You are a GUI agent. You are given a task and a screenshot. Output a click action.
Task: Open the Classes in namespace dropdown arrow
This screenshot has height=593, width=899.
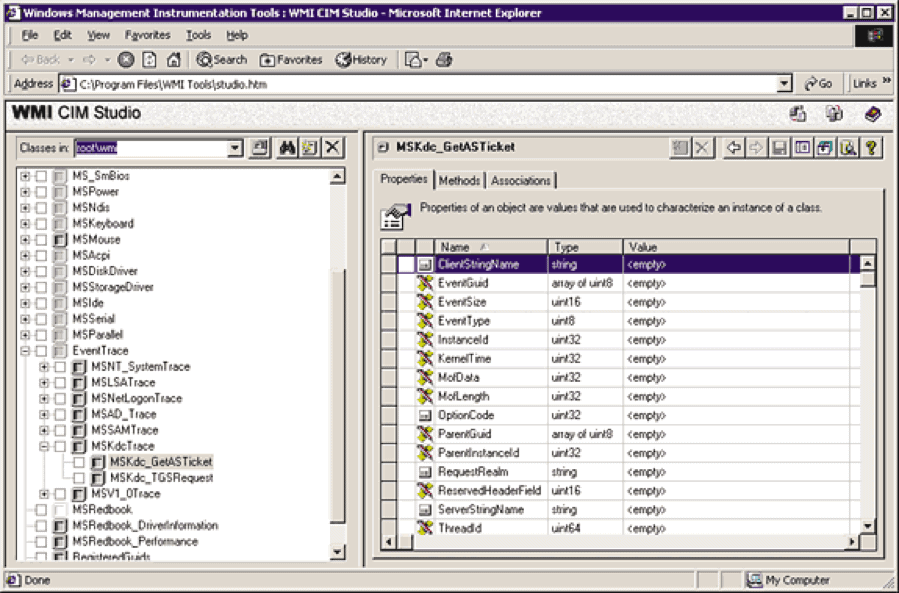(234, 148)
